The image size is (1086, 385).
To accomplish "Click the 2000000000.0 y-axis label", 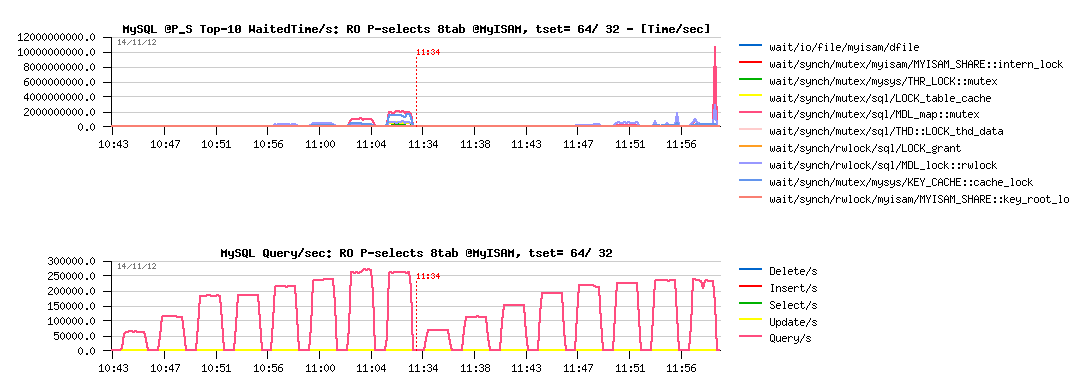I will [60, 112].
